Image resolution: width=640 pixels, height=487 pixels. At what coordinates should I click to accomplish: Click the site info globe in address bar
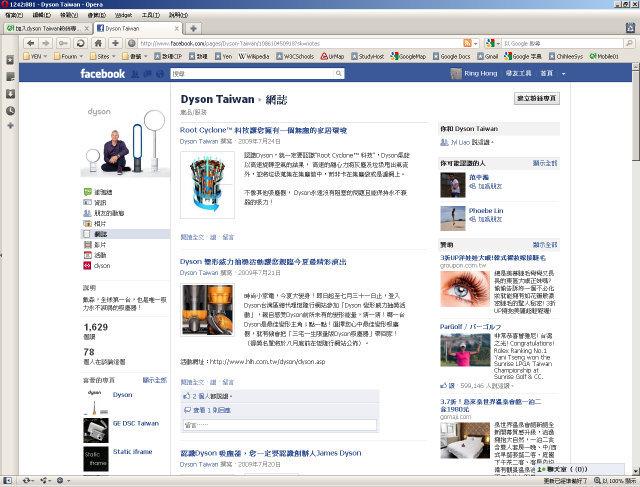[x=131, y=43]
